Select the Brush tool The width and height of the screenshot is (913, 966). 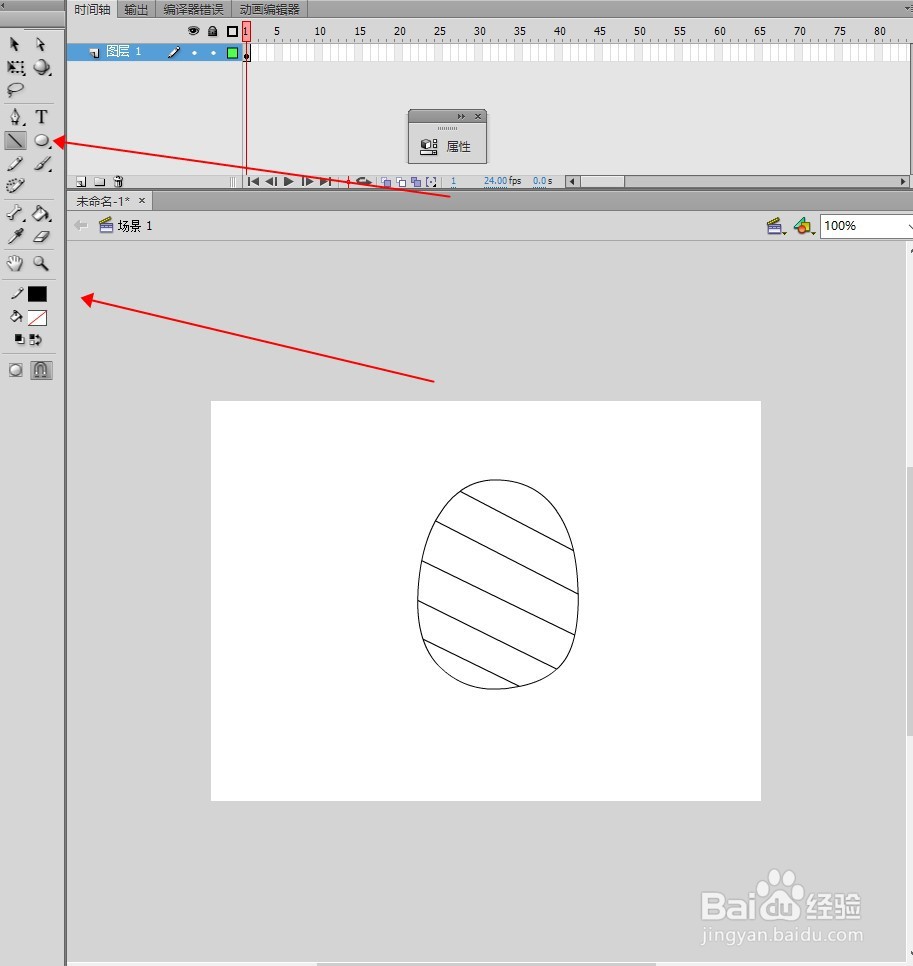(x=43, y=164)
